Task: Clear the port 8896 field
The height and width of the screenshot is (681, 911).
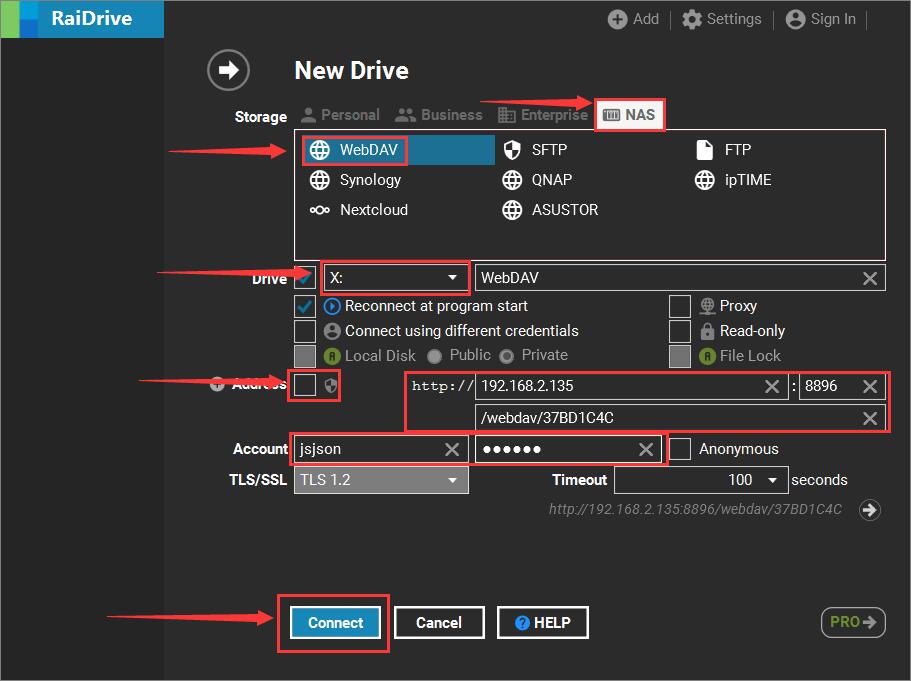Action: [870, 386]
